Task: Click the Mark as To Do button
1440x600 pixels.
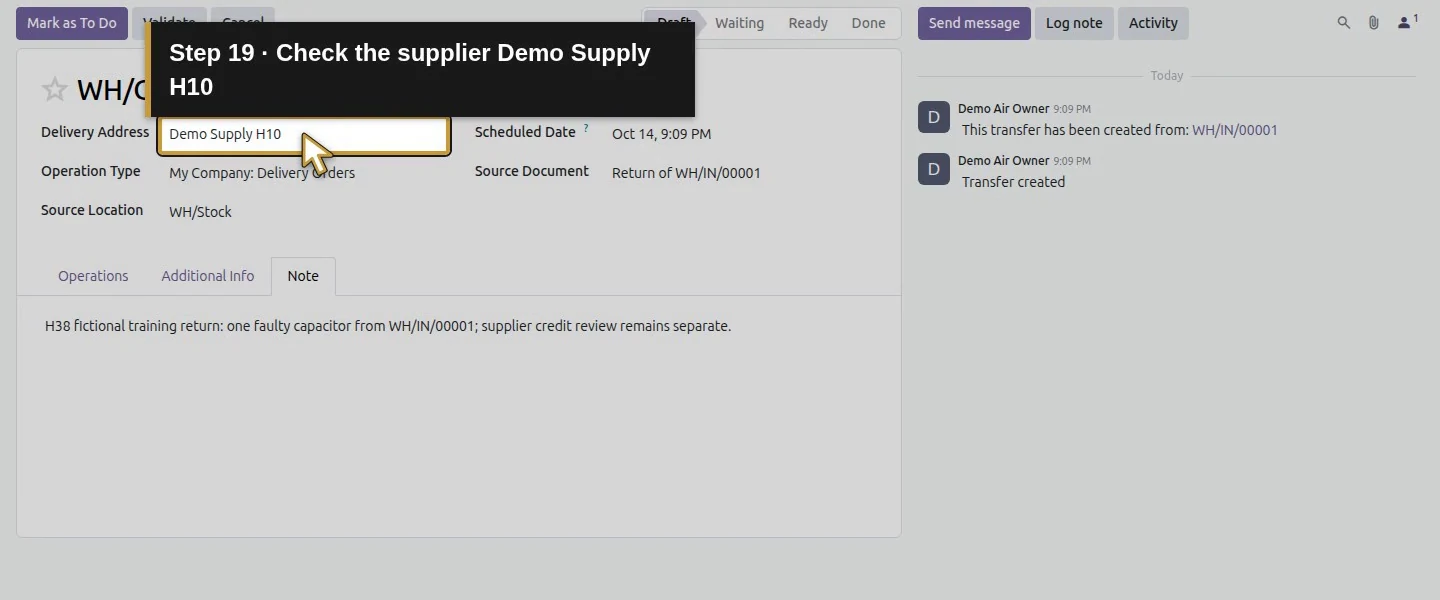Action: (x=72, y=23)
